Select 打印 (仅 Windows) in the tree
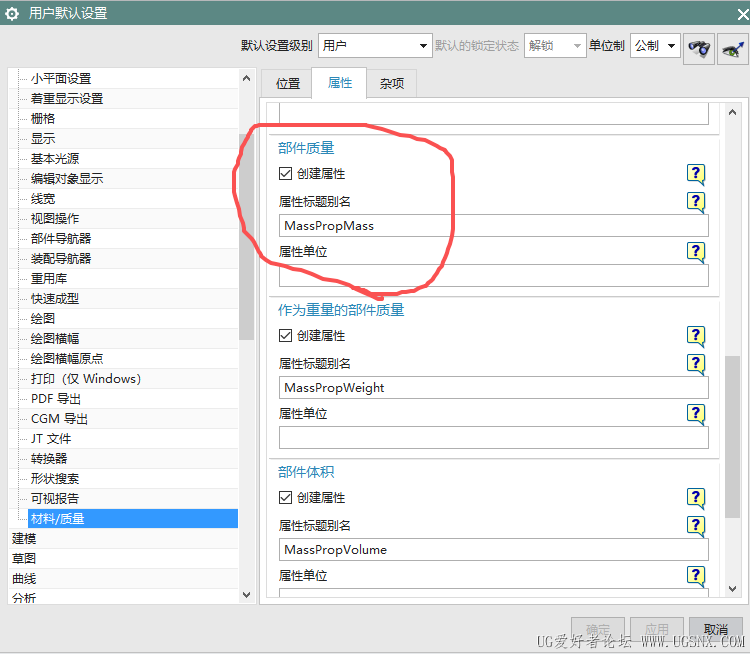Image resolution: width=750 pixels, height=654 pixels. click(x=86, y=379)
